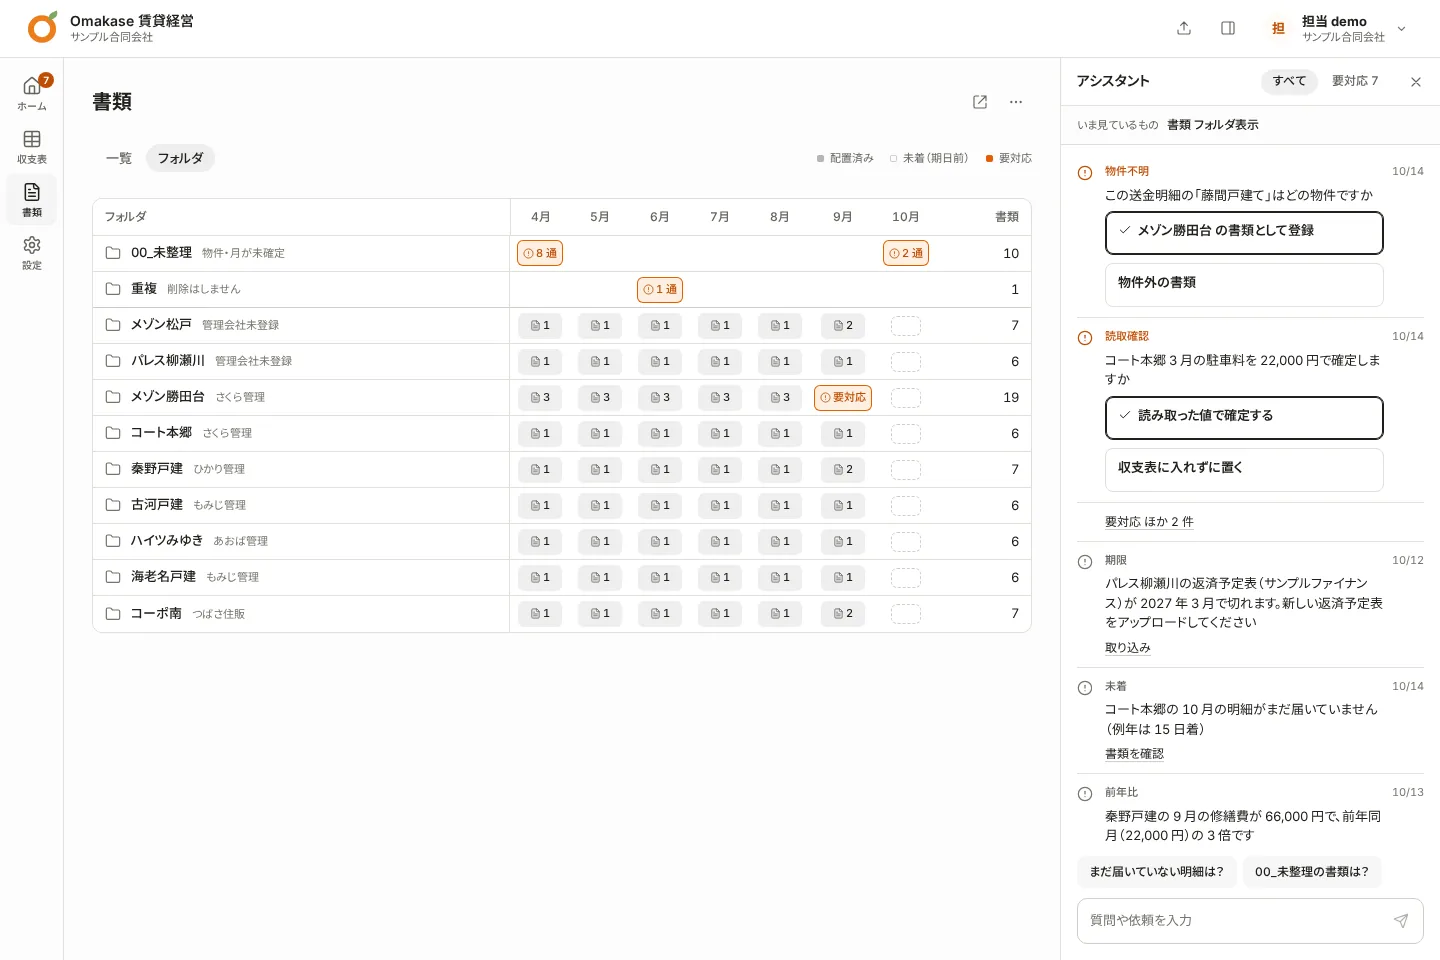Click the 8 通 alert badge in 00_未整理 row

[x=540, y=253]
